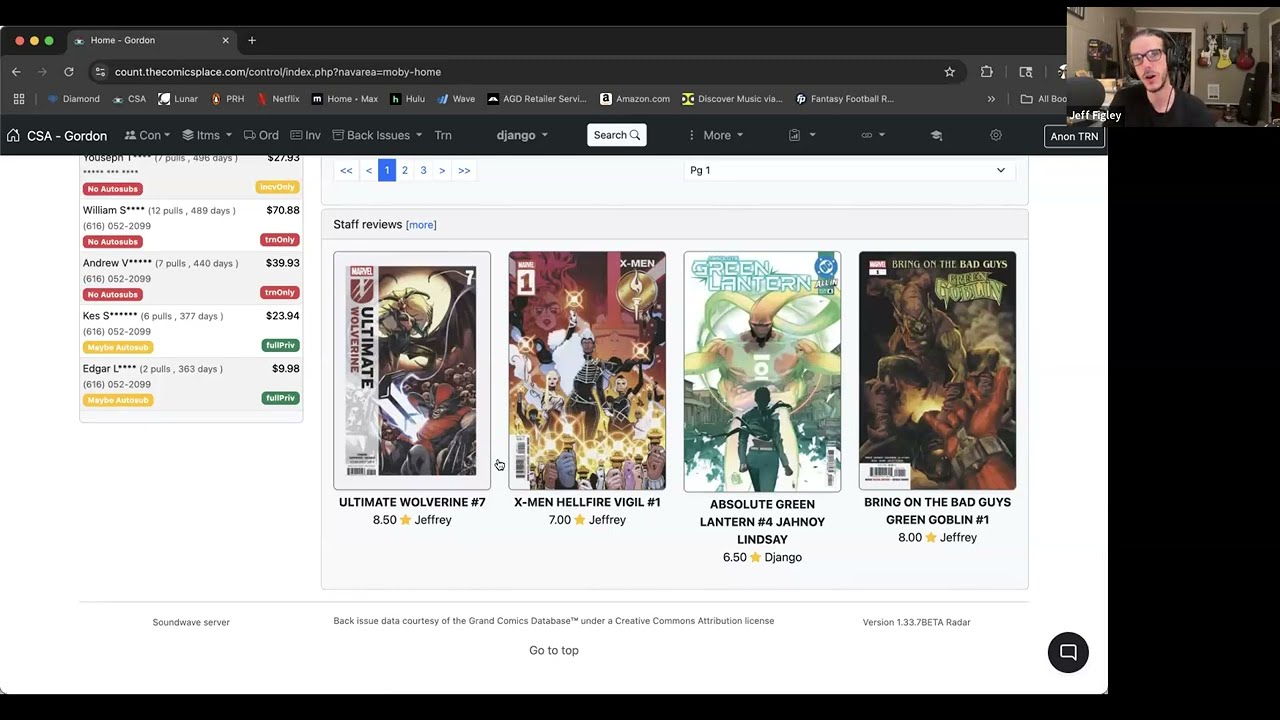Select page 2 in pagination
This screenshot has height=720, width=1280.
pyautogui.click(x=405, y=170)
